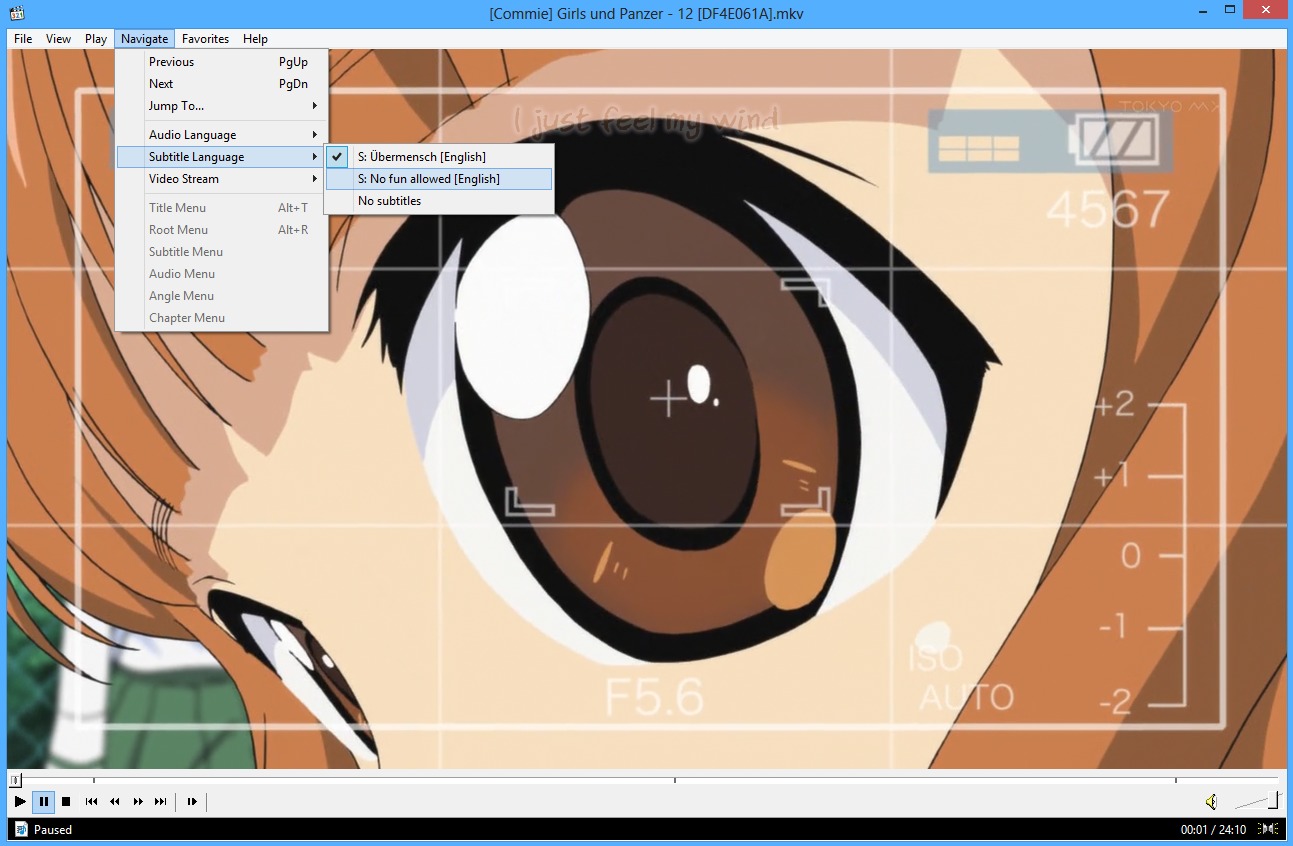Viewport: 1293px width, 846px height.
Task: Click the Pause button
Action: pyautogui.click(x=43, y=801)
